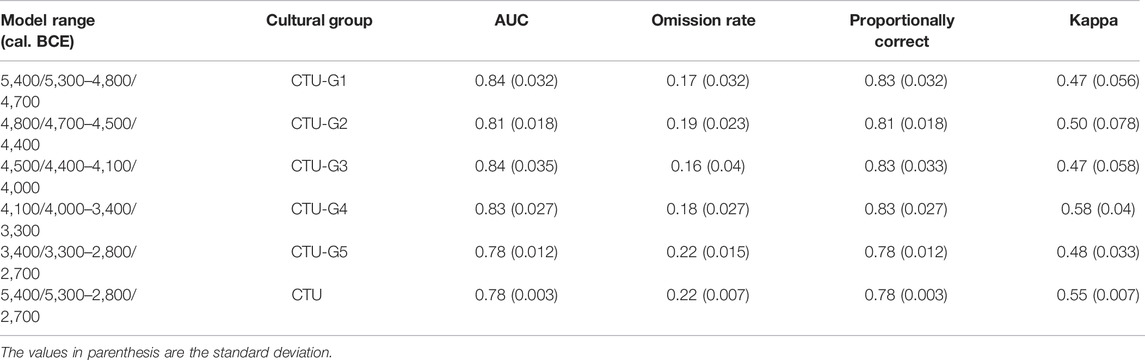
Task: Select the Omission rate column header
Action: [703, 21]
